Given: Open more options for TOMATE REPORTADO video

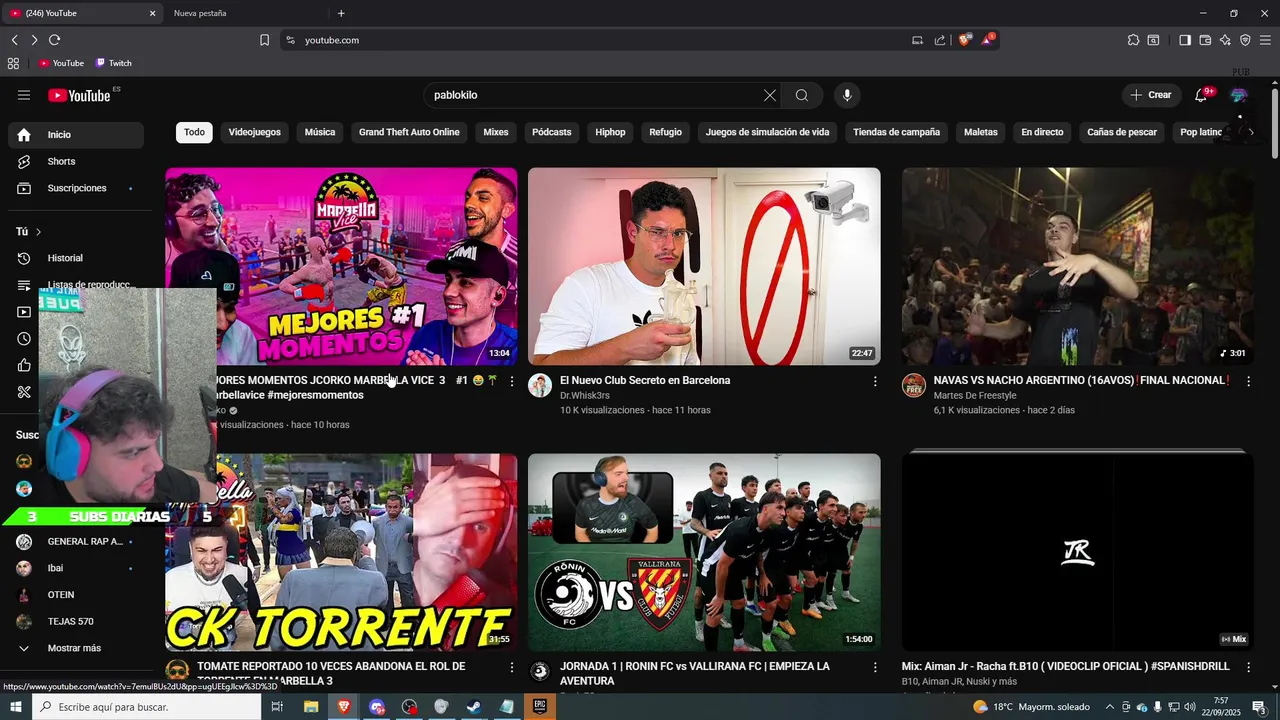Looking at the screenshot, I should pyautogui.click(x=512, y=667).
